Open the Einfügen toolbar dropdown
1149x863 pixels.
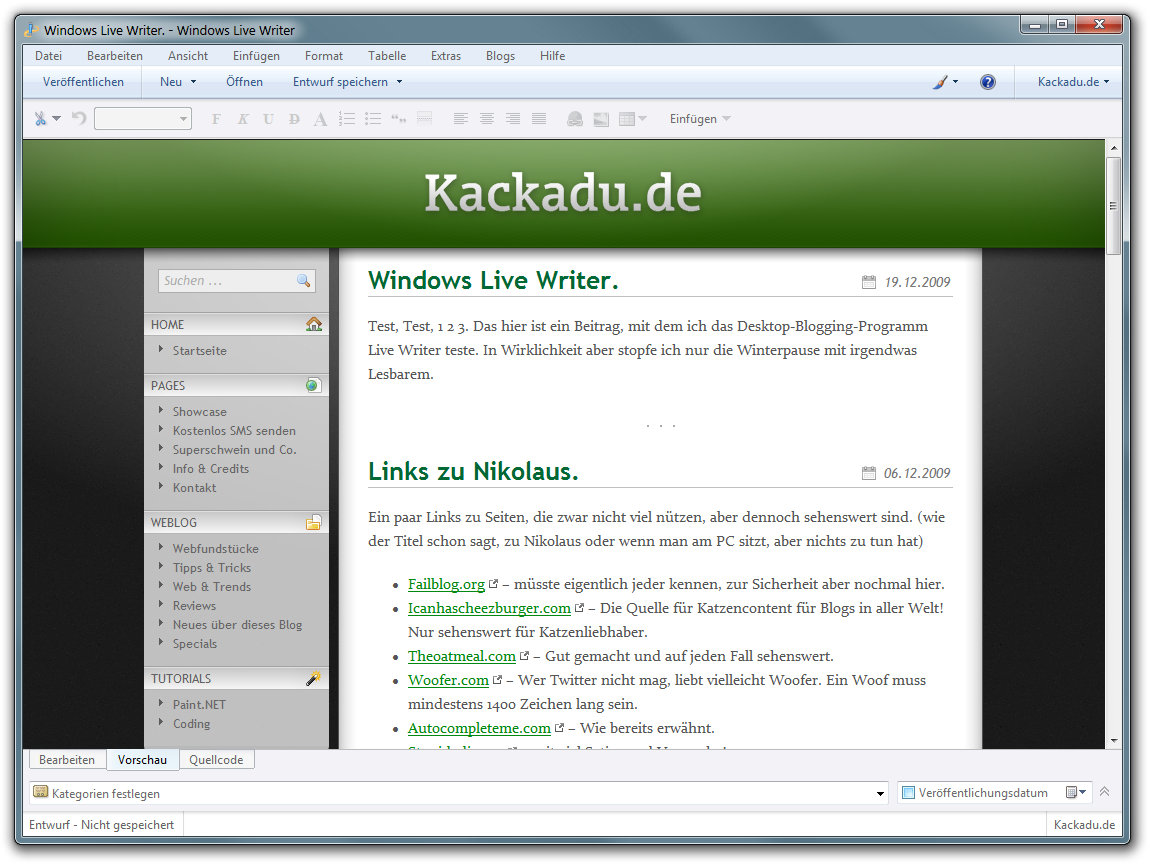[699, 119]
